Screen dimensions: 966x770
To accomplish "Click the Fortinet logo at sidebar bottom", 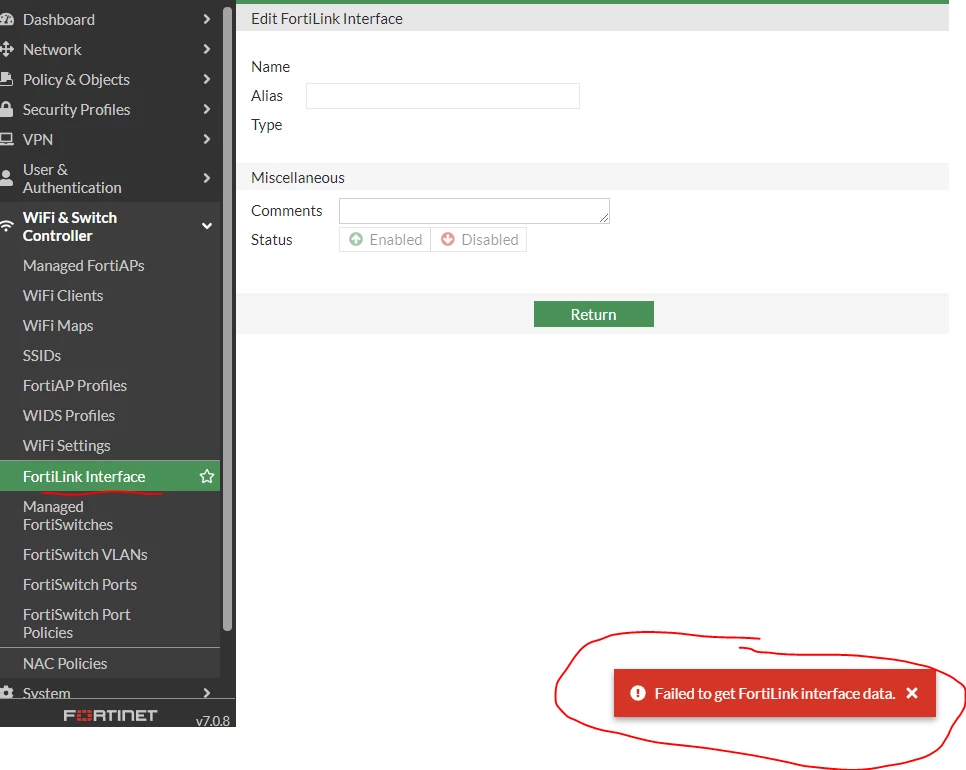I will (110, 715).
